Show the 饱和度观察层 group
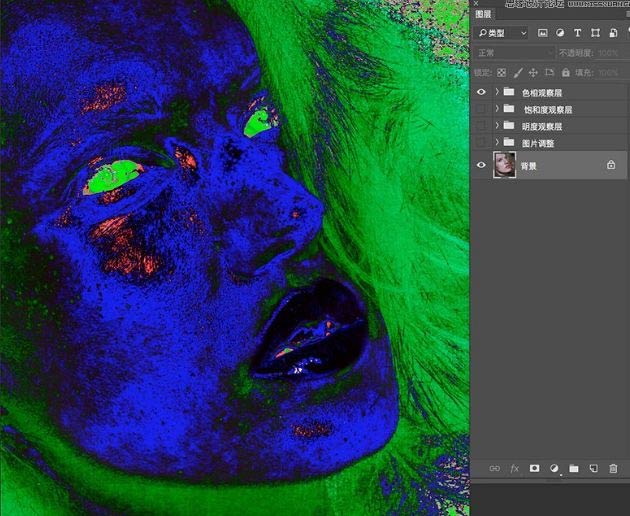This screenshot has width=630, height=516. tap(481, 109)
